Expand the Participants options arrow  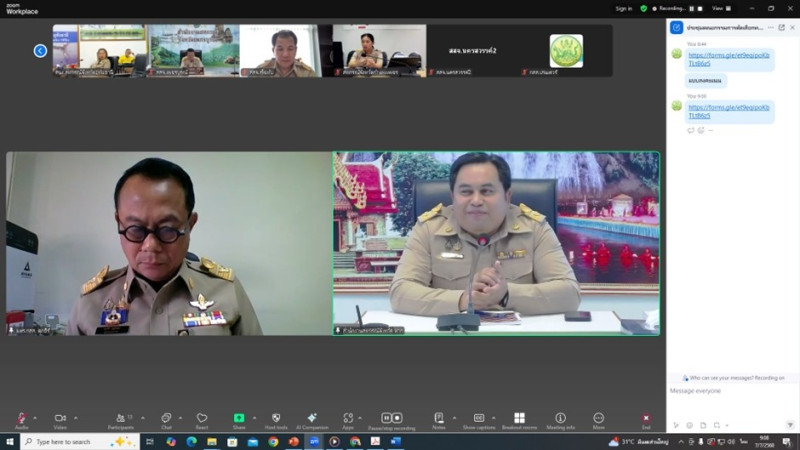pyautogui.click(x=142, y=418)
